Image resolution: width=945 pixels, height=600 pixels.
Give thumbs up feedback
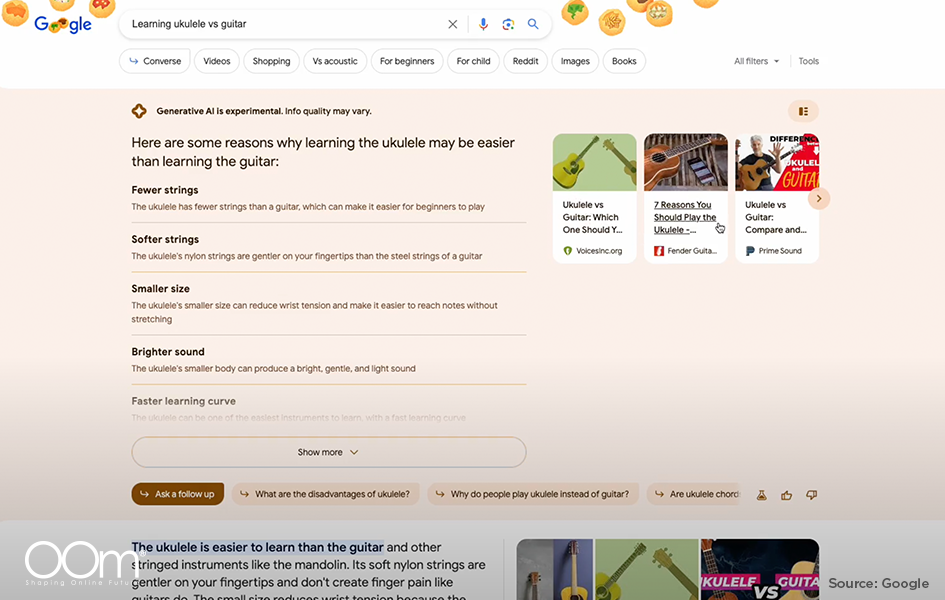pos(786,495)
